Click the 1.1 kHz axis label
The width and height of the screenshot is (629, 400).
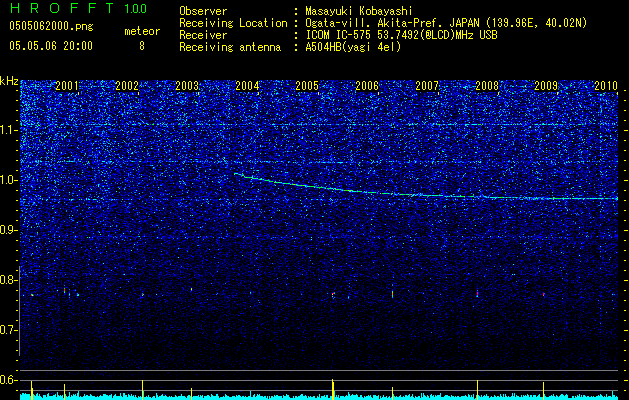(8, 130)
